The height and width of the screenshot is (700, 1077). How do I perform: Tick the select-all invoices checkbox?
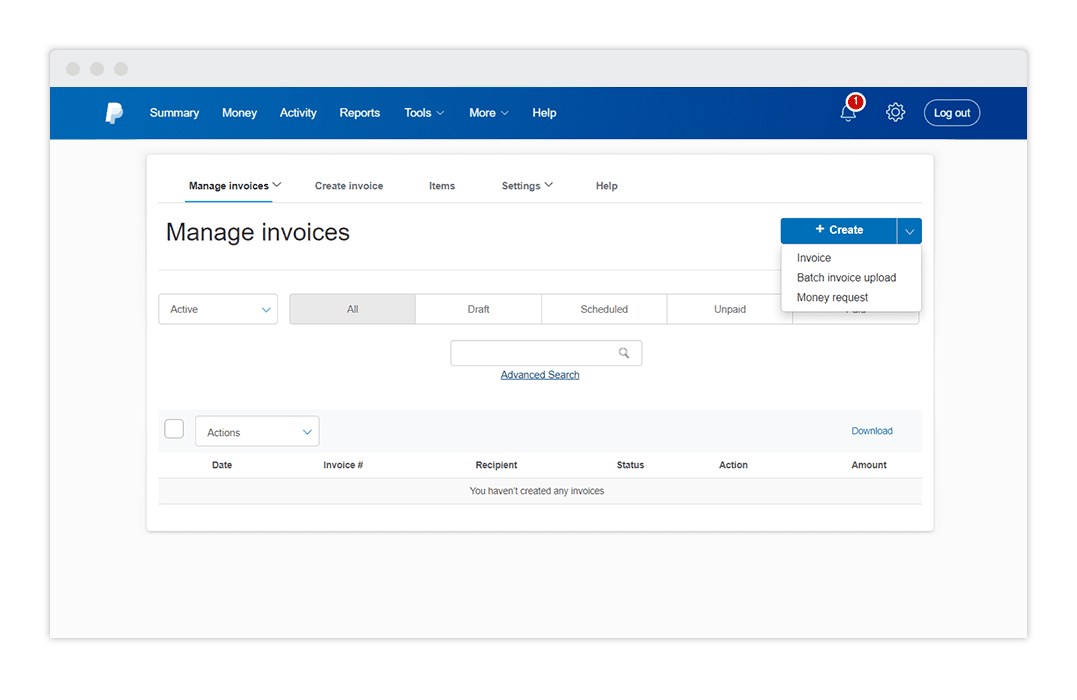tap(174, 429)
